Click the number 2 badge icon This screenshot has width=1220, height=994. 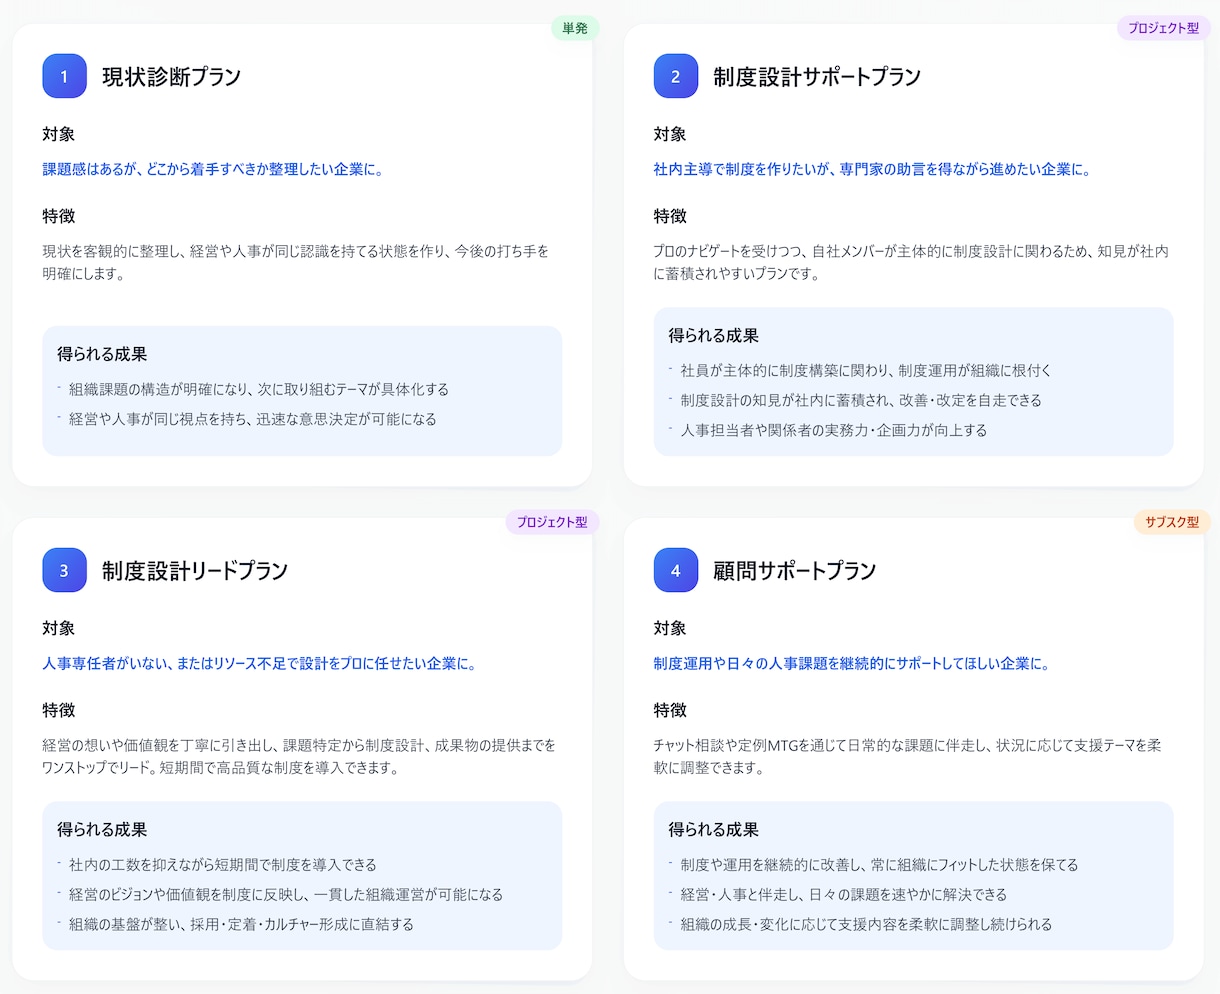676,76
